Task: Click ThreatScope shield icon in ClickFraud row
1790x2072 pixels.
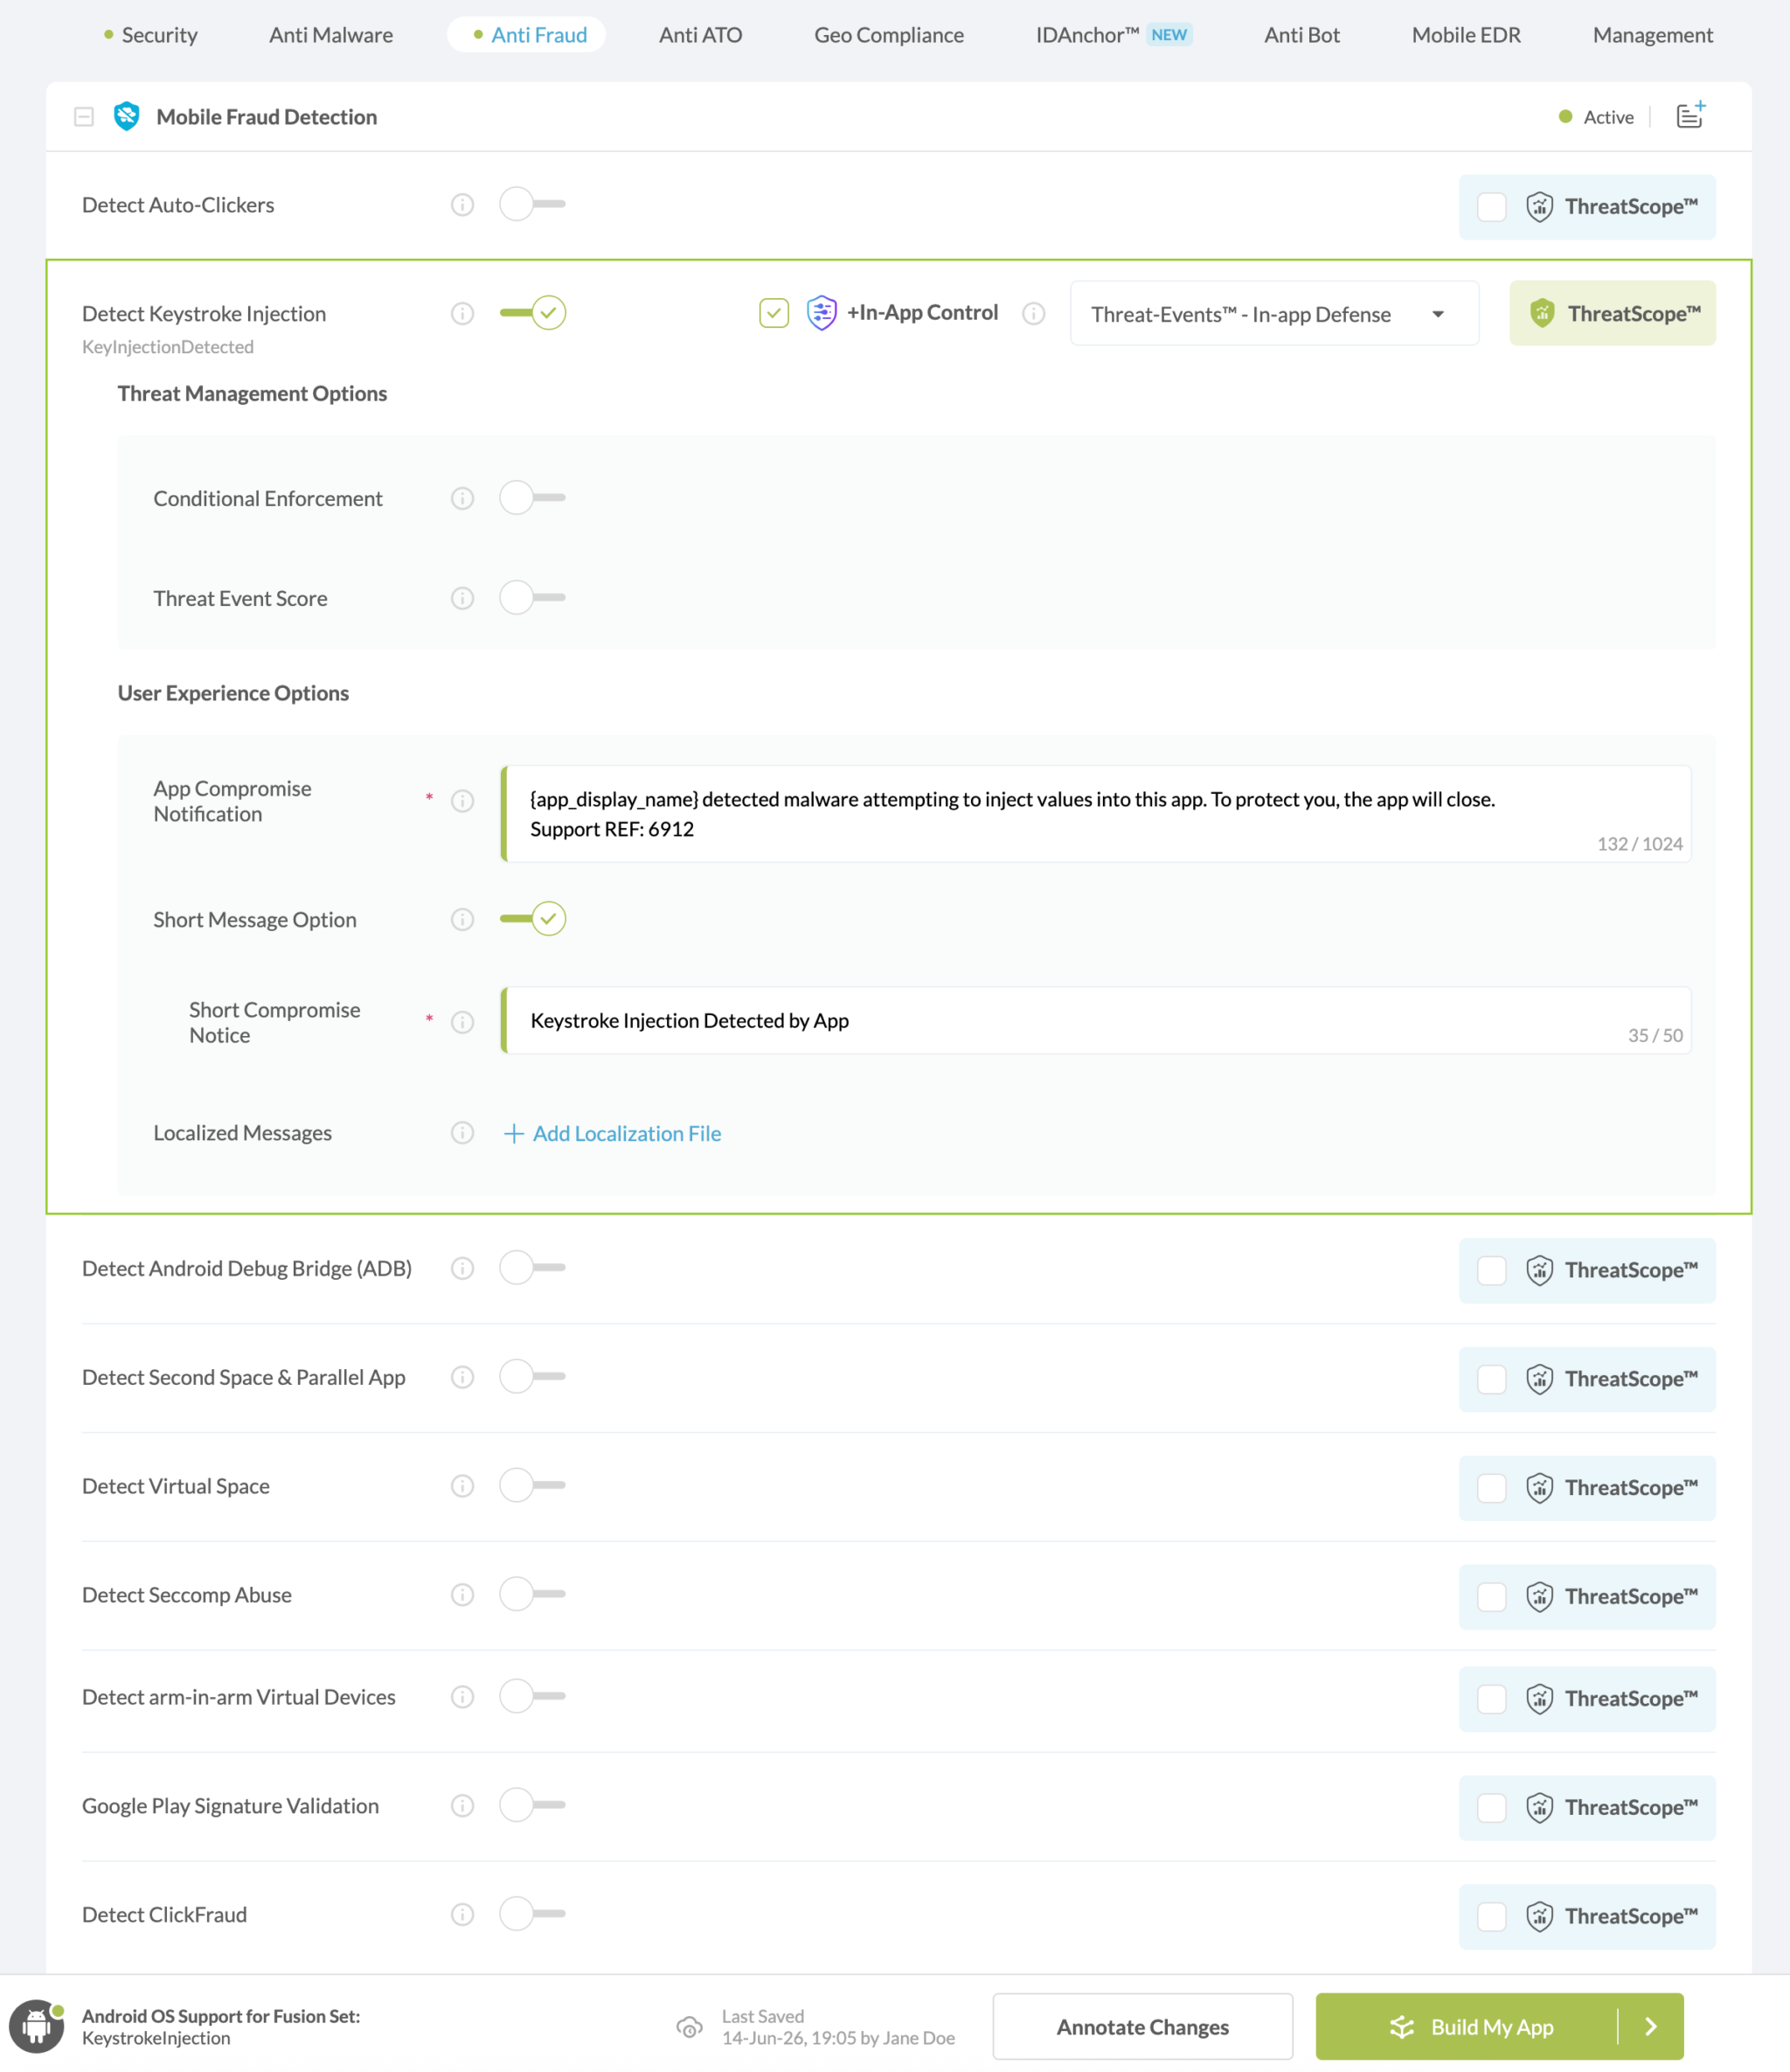Action: coord(1540,1917)
